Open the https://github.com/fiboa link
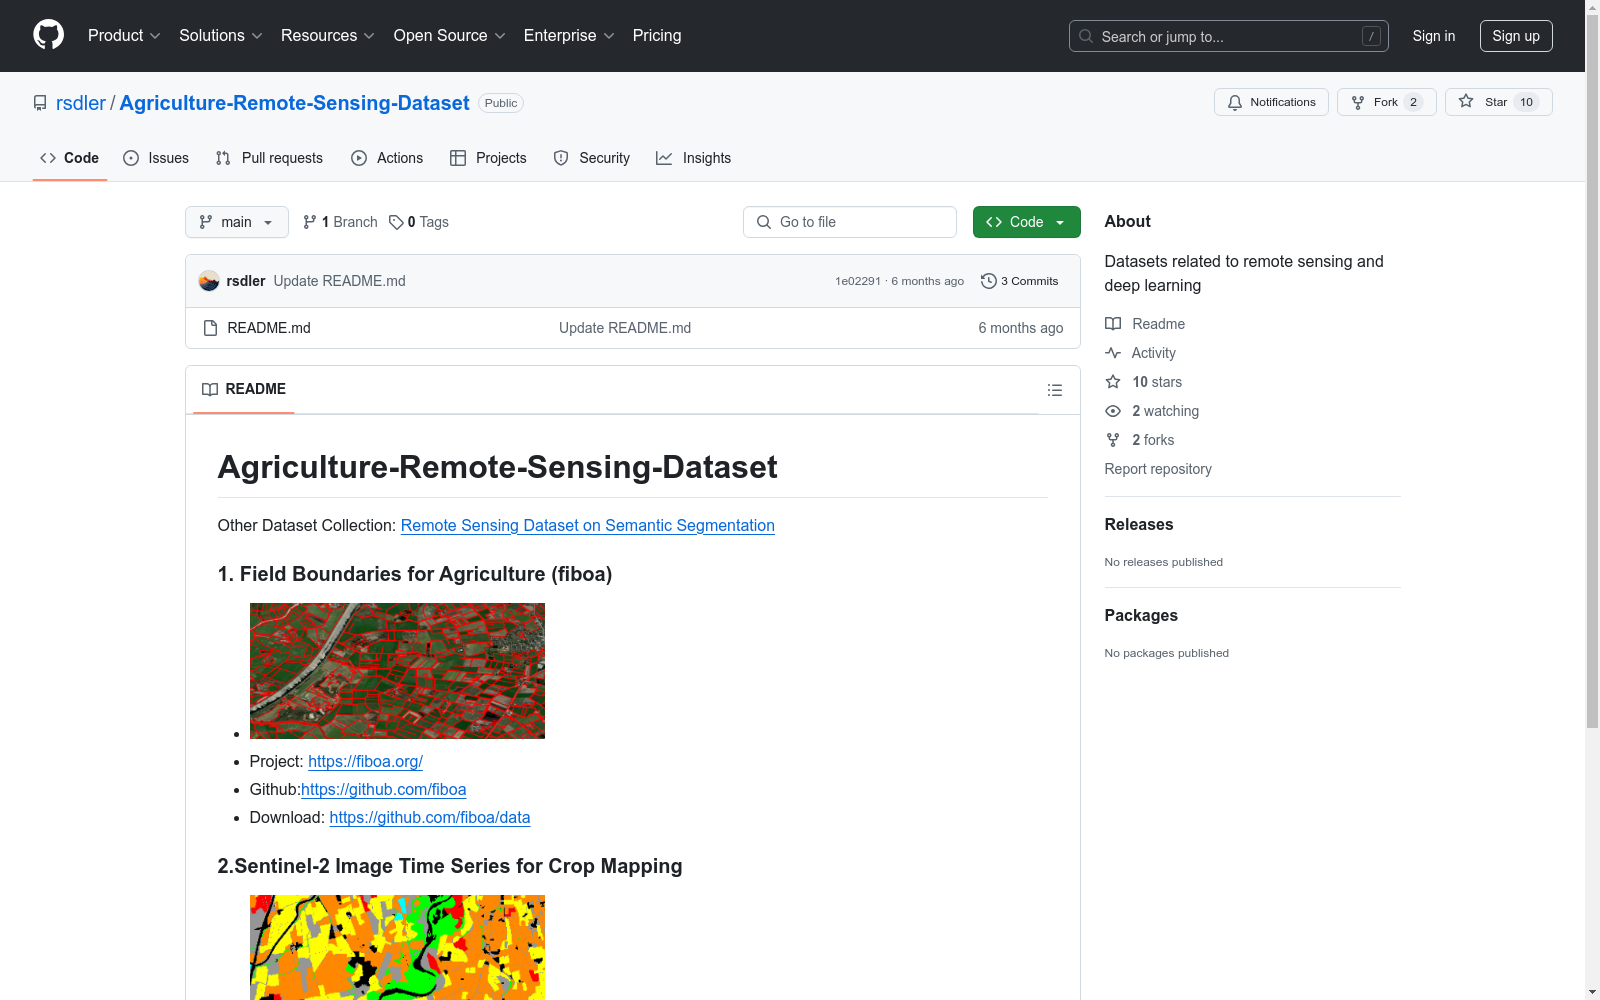The width and height of the screenshot is (1600, 1000). pyautogui.click(x=383, y=790)
